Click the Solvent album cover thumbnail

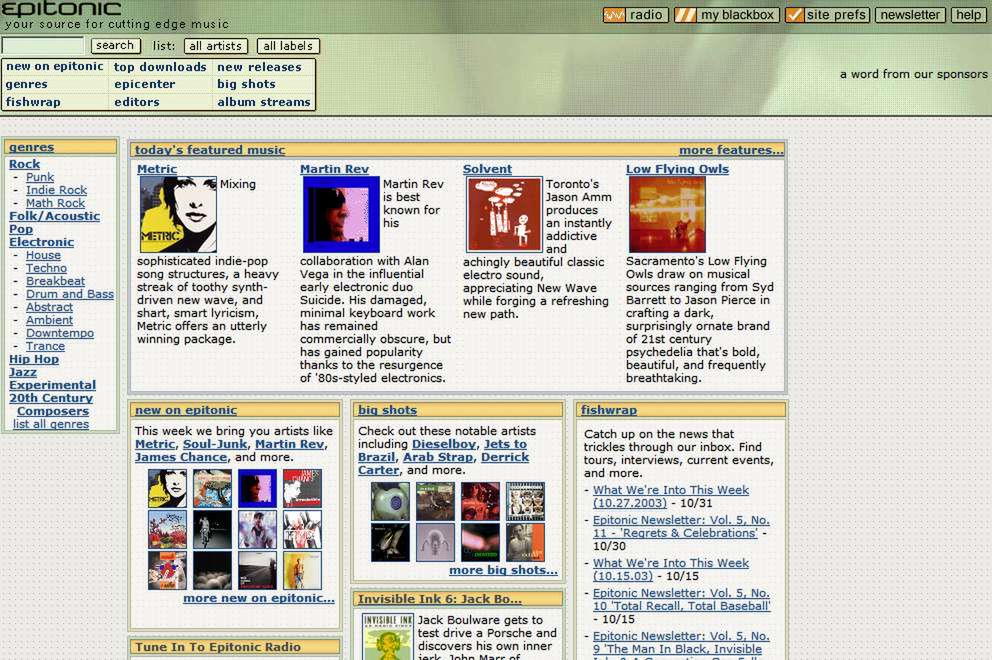point(504,215)
